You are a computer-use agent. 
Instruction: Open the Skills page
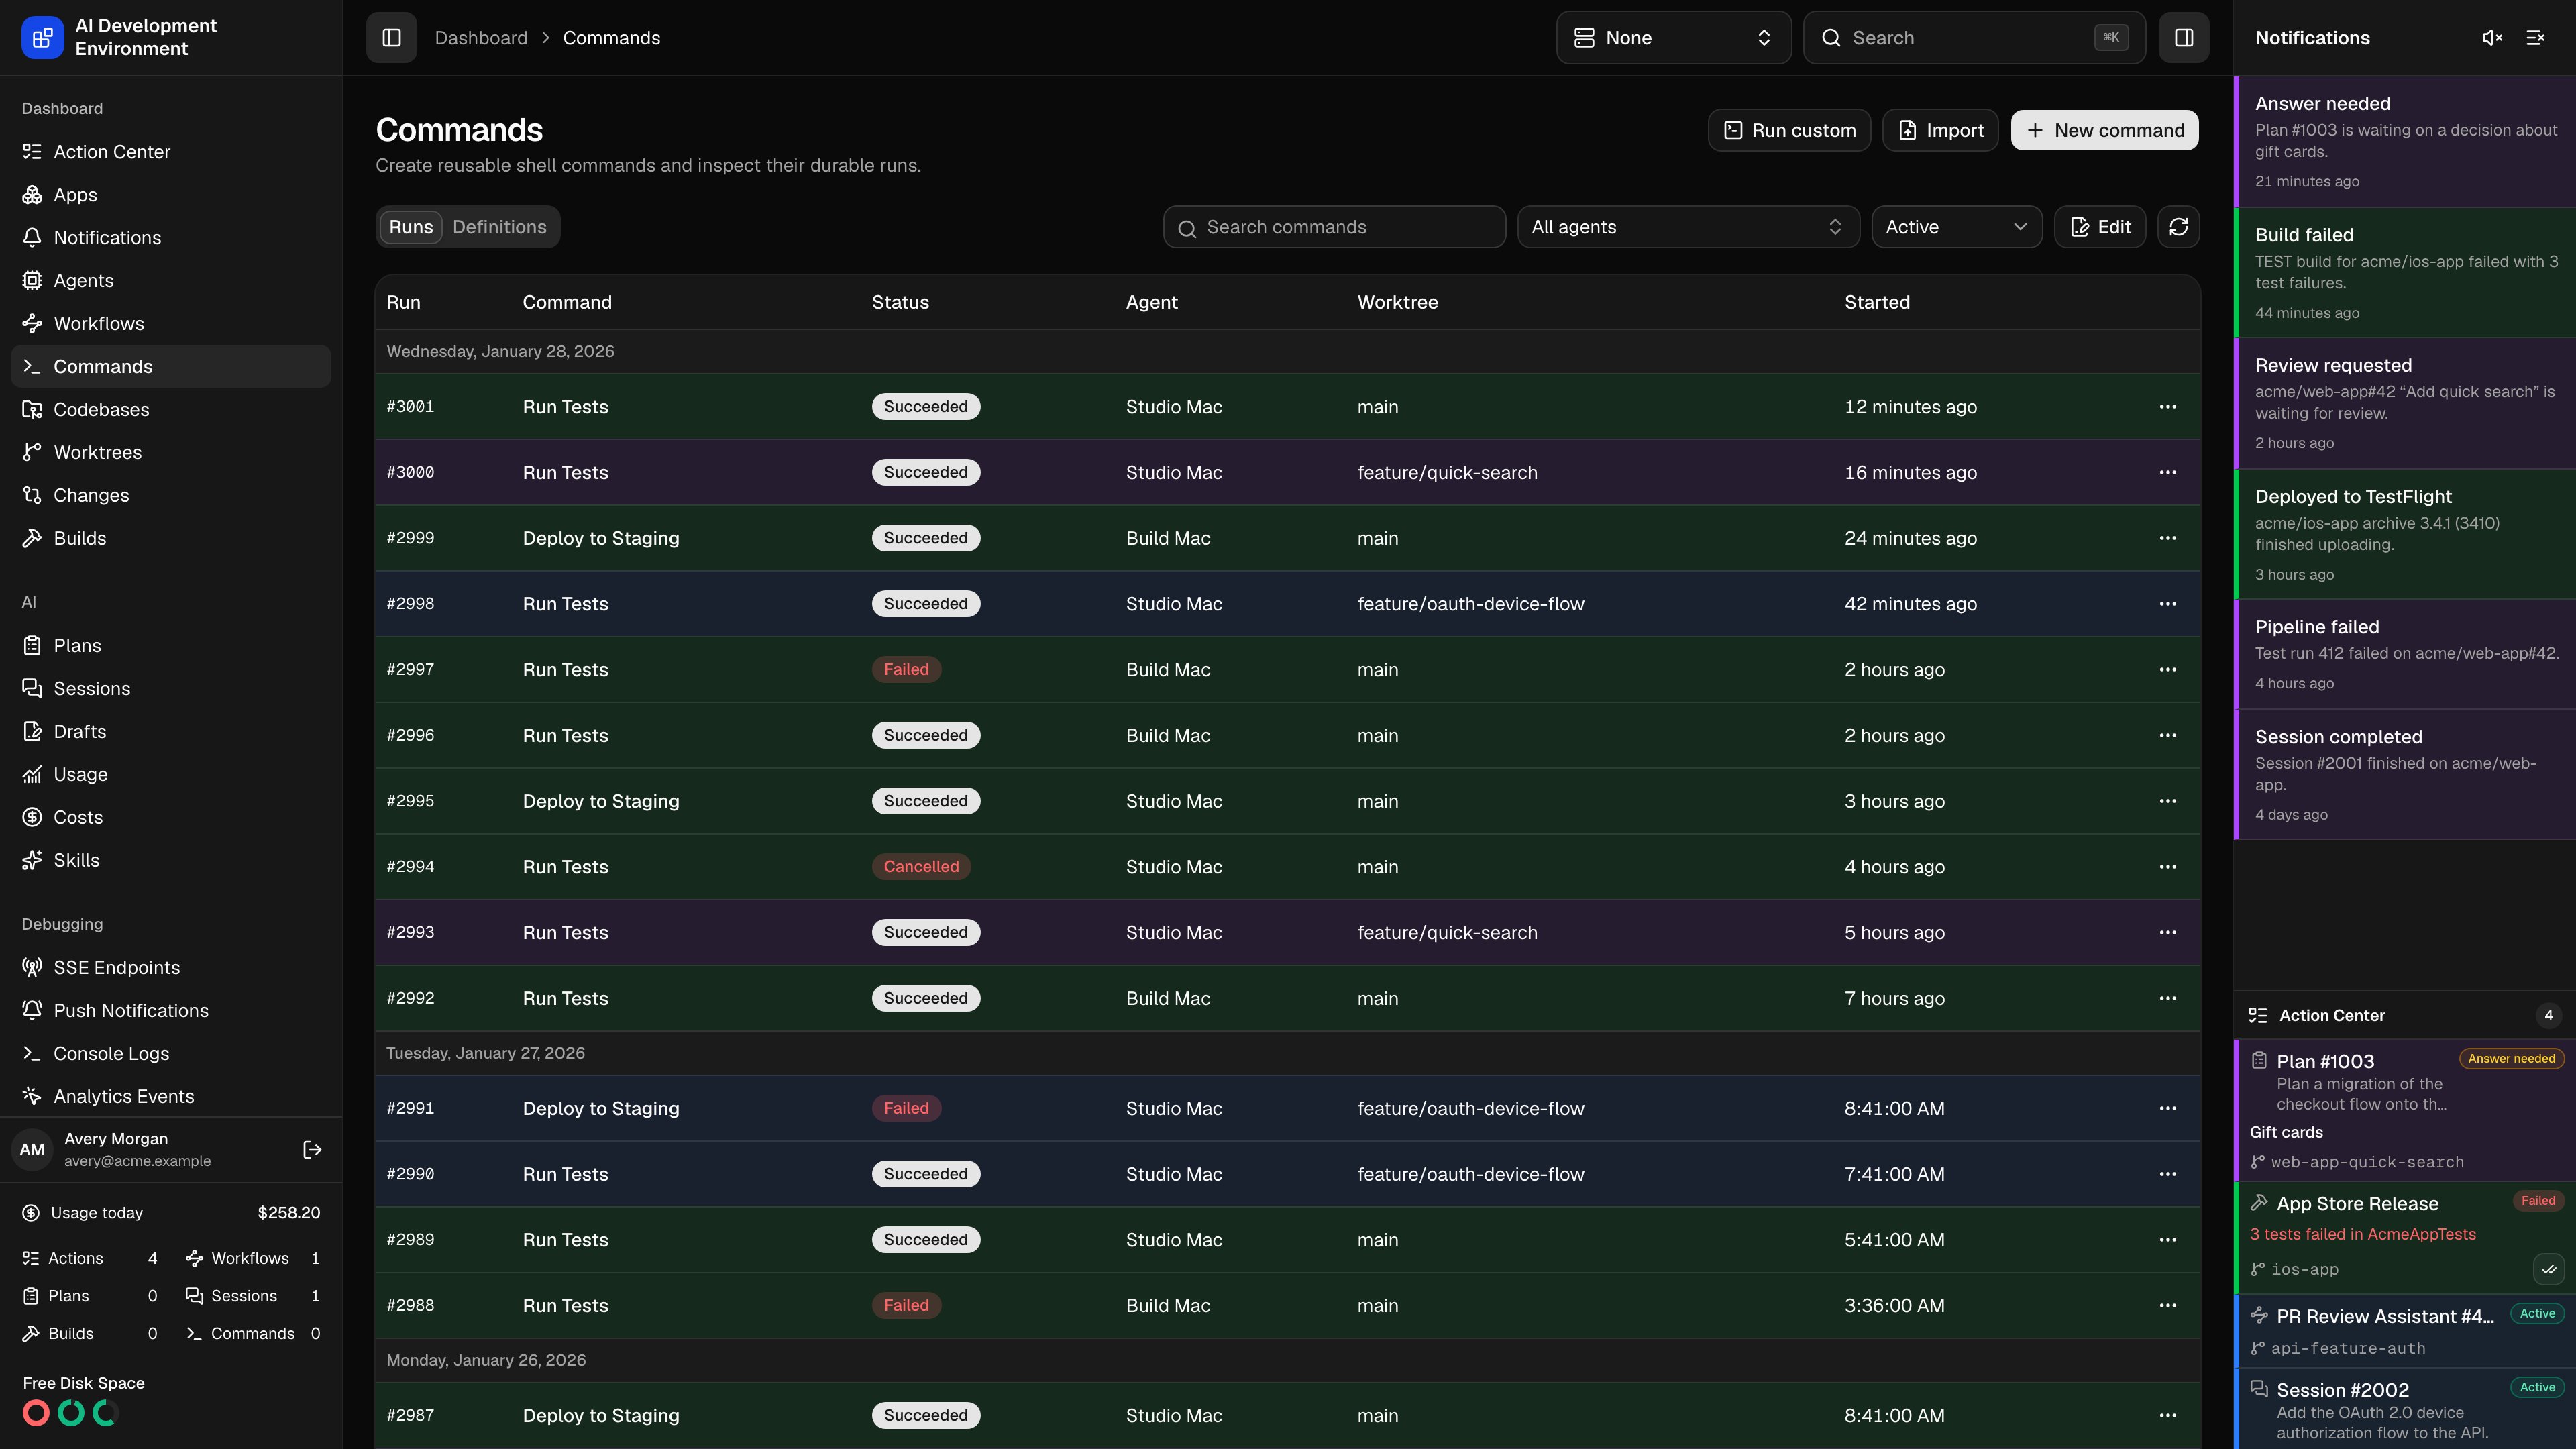pyautogui.click(x=171, y=861)
